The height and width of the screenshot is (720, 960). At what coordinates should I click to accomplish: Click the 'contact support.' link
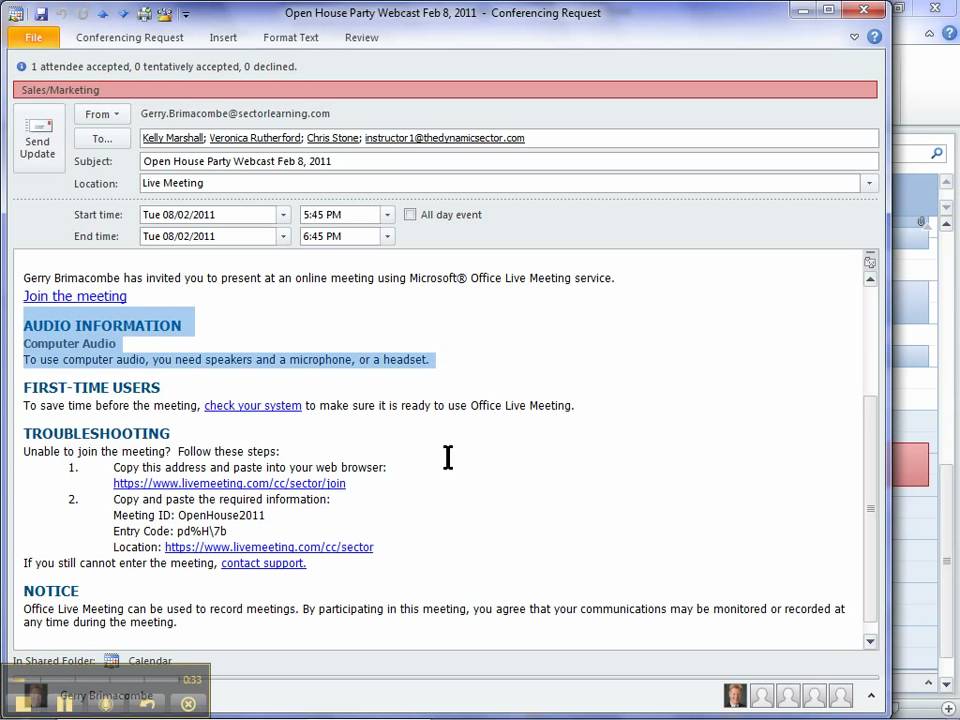[263, 563]
